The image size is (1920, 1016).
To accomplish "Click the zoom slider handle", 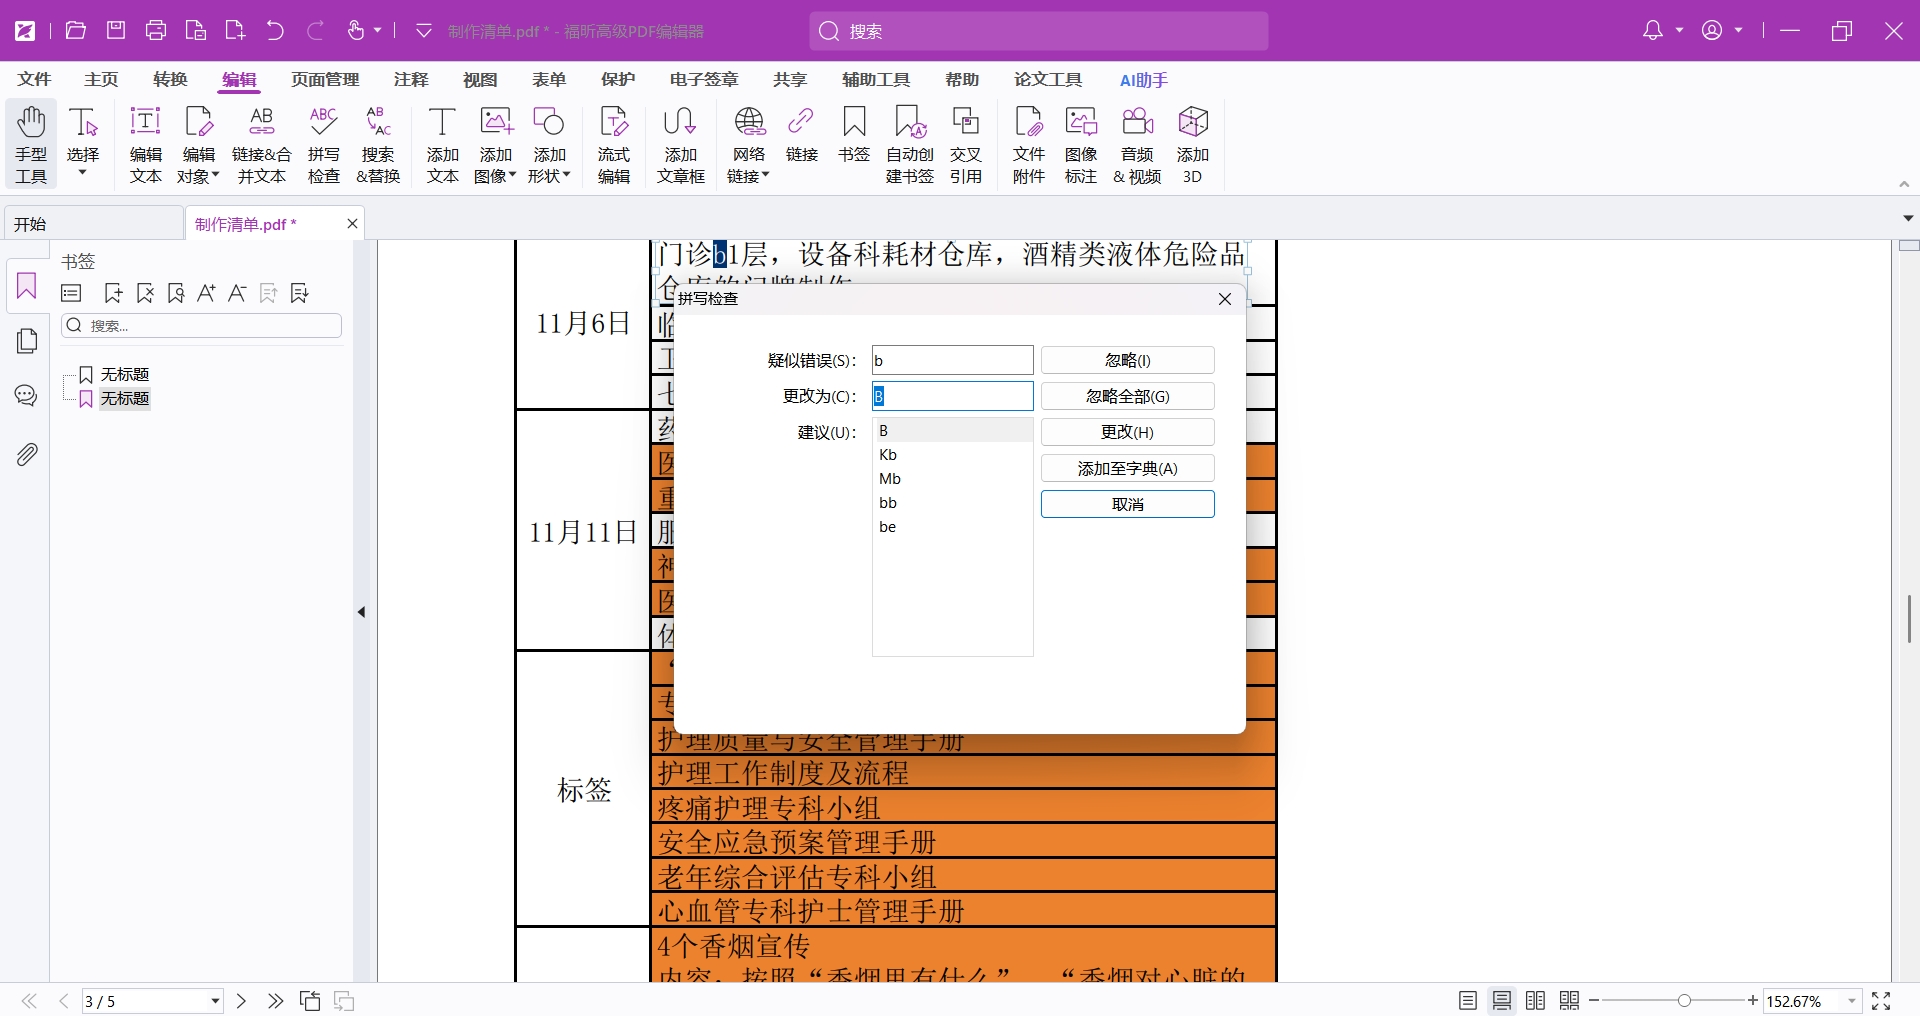I will pos(1685,1001).
